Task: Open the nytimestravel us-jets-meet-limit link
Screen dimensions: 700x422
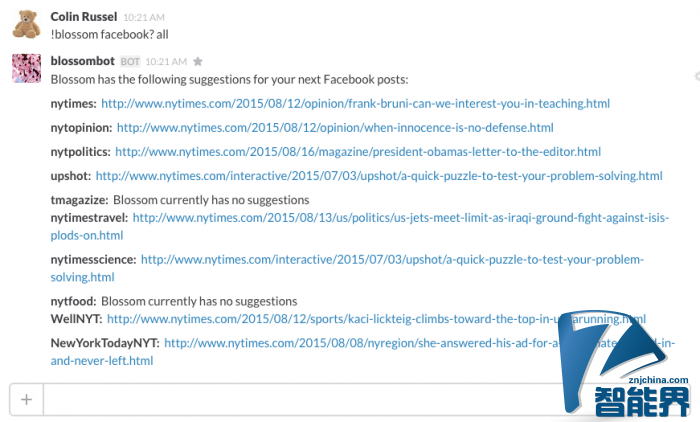Action: 400,218
